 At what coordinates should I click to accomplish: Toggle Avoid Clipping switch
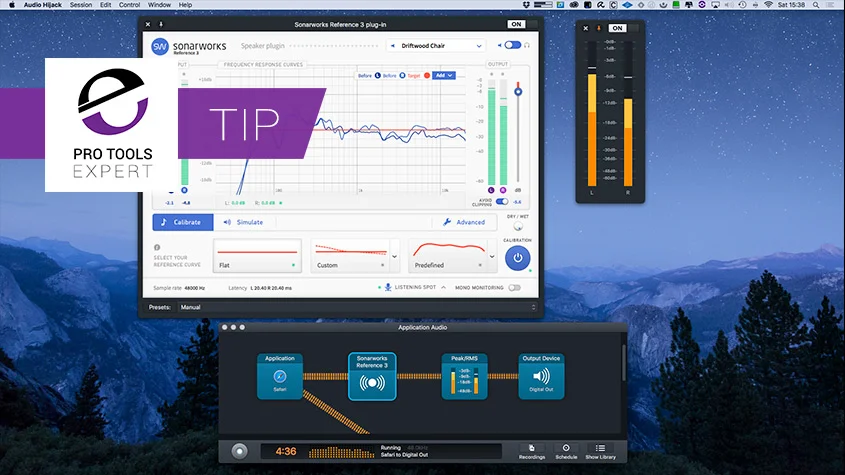pyautogui.click(x=502, y=202)
